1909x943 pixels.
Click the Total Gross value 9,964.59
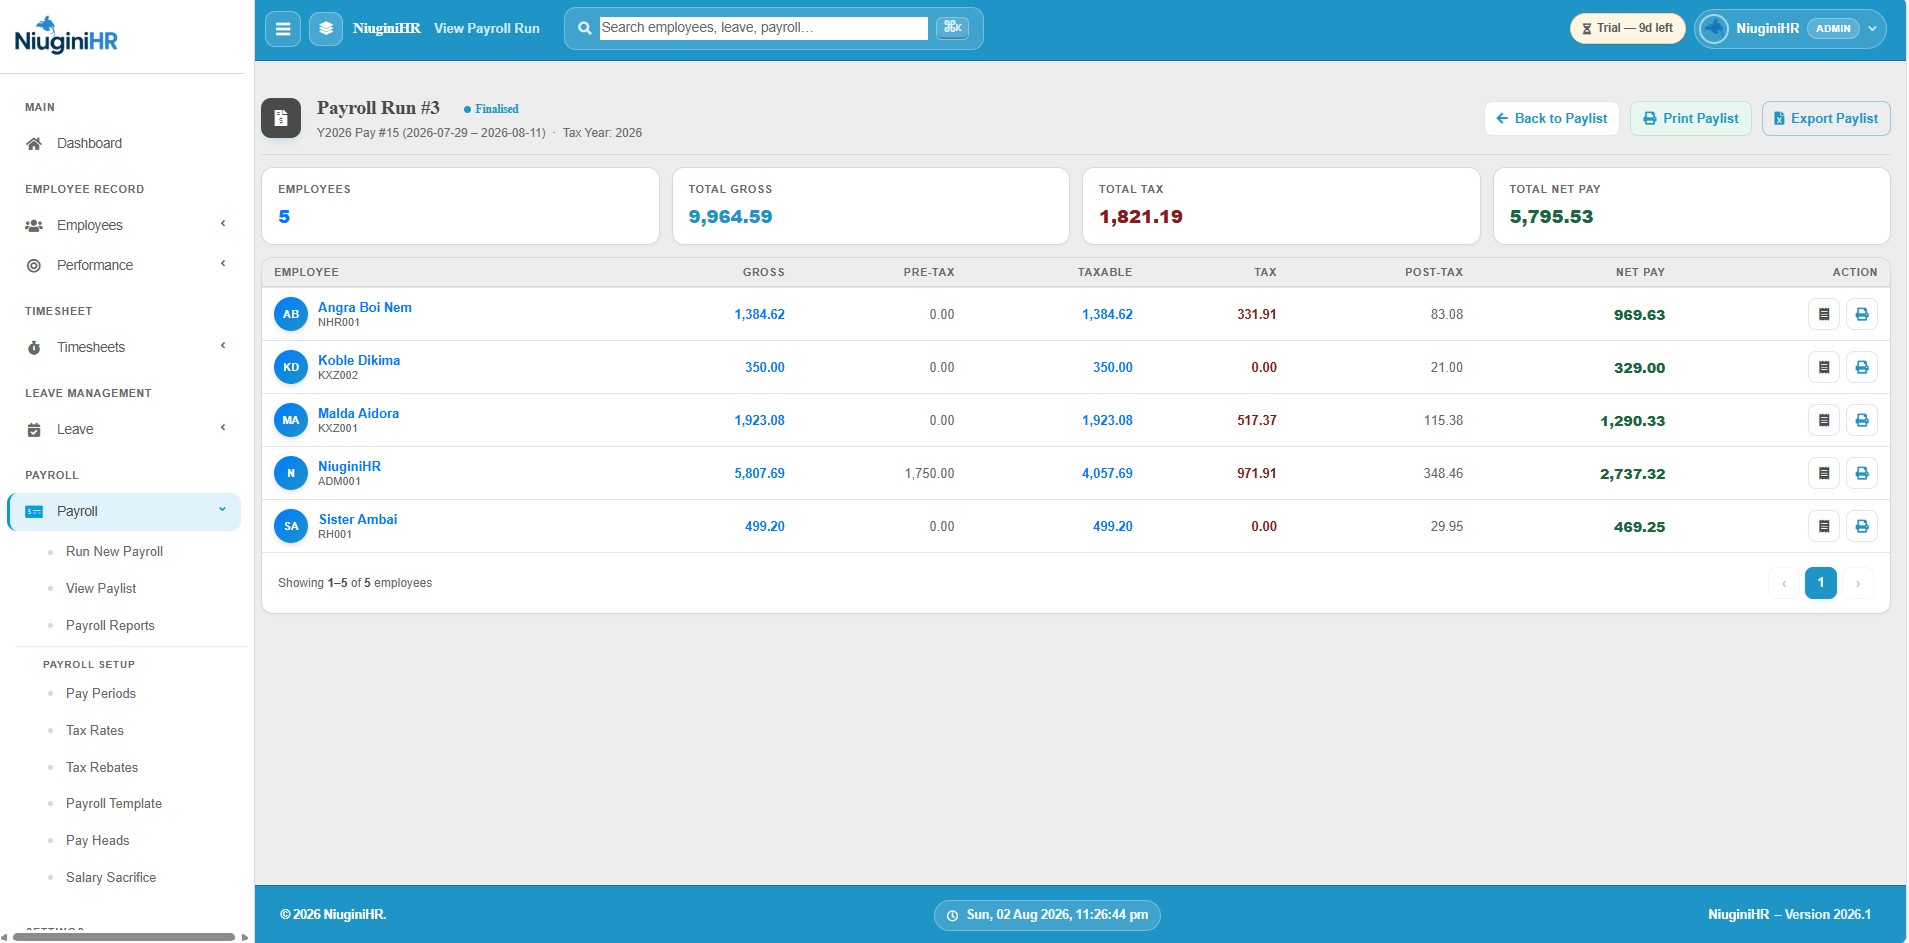730,217
